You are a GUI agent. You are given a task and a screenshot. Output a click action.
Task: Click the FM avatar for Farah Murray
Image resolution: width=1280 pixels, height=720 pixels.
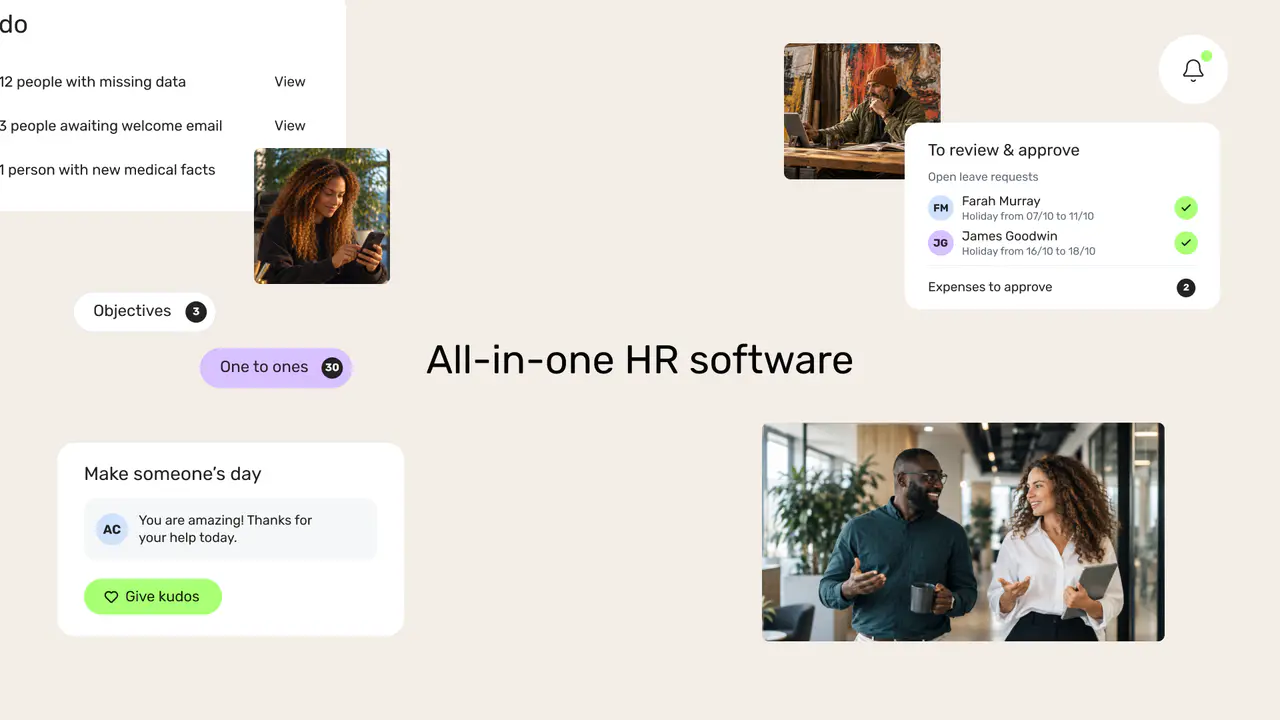(x=940, y=208)
